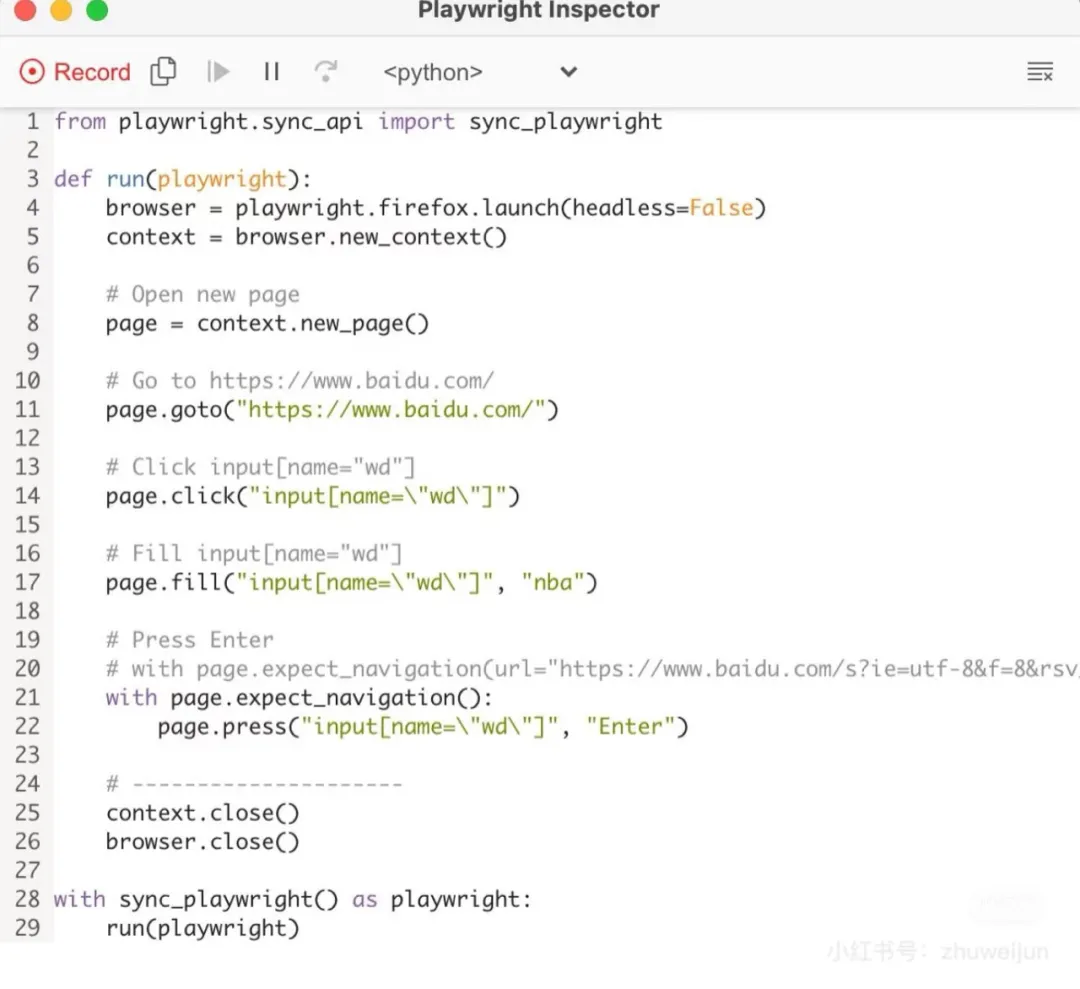Select the "nba" string in page.fill
The height and width of the screenshot is (989, 1080).
click(552, 582)
